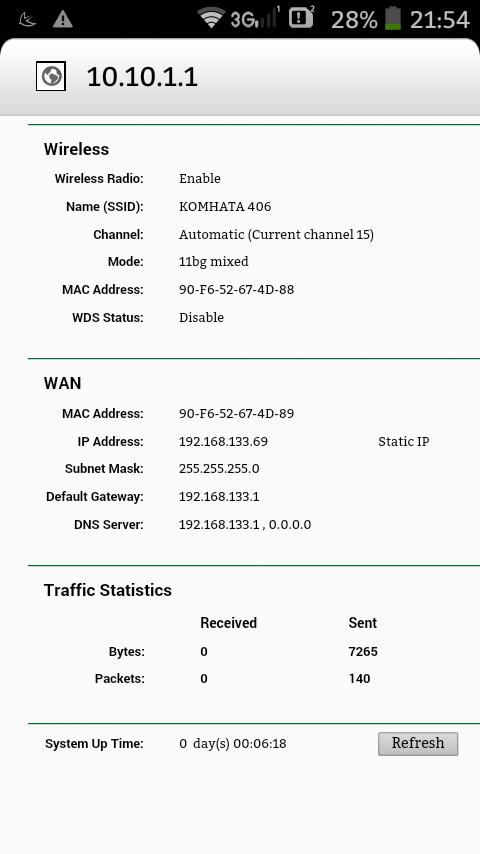
Task: Tap the globe site icon
Action: 51,76
